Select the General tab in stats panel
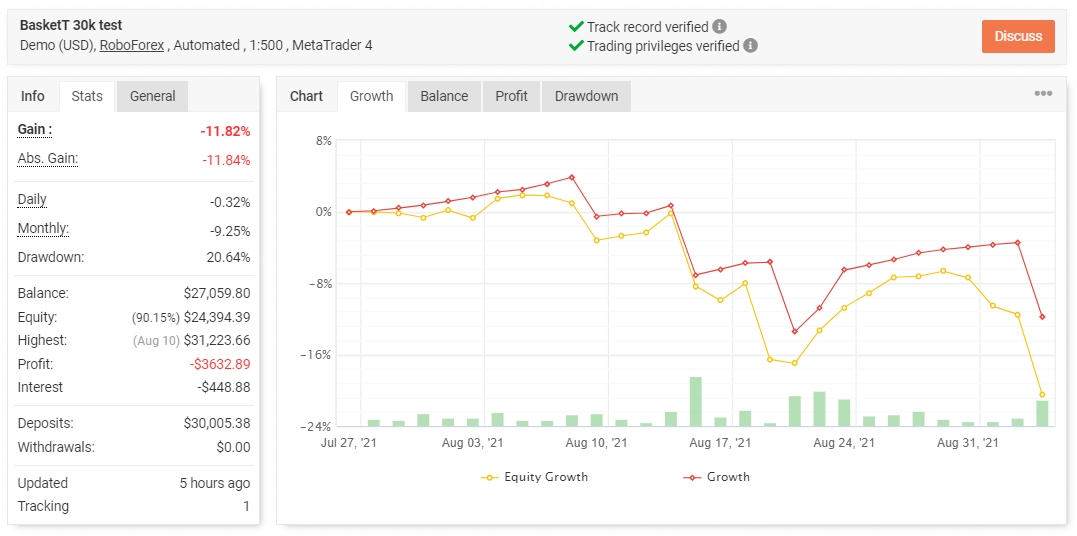Viewport: 1077px width, 536px height. [152, 96]
